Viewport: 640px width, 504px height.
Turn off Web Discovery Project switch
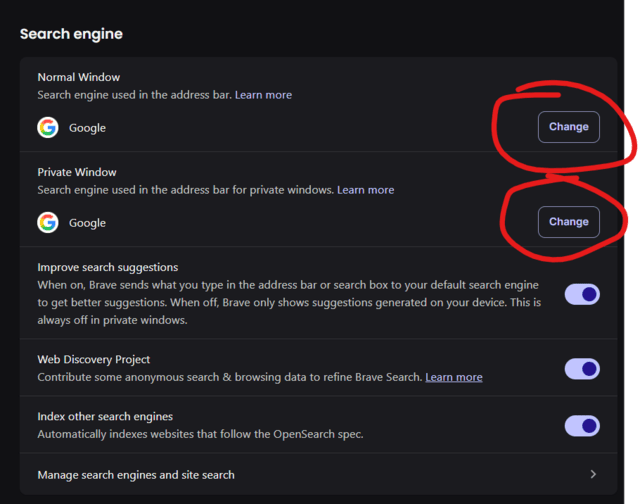(x=582, y=369)
